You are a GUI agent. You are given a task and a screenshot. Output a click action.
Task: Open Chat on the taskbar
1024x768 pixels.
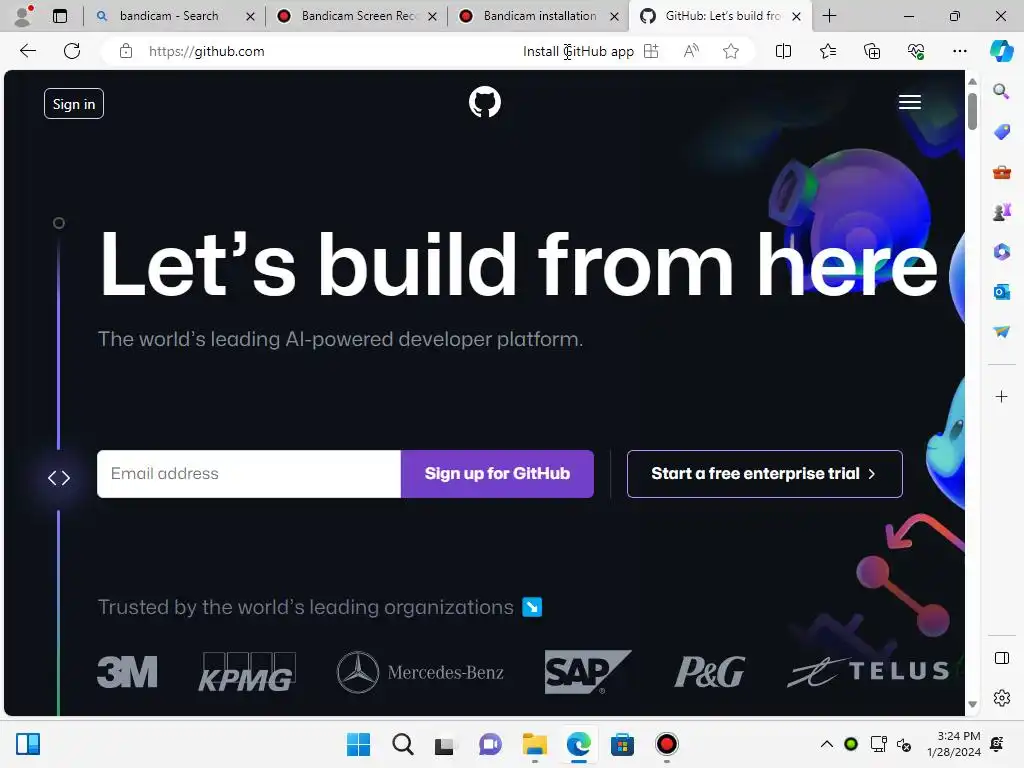[490, 744]
